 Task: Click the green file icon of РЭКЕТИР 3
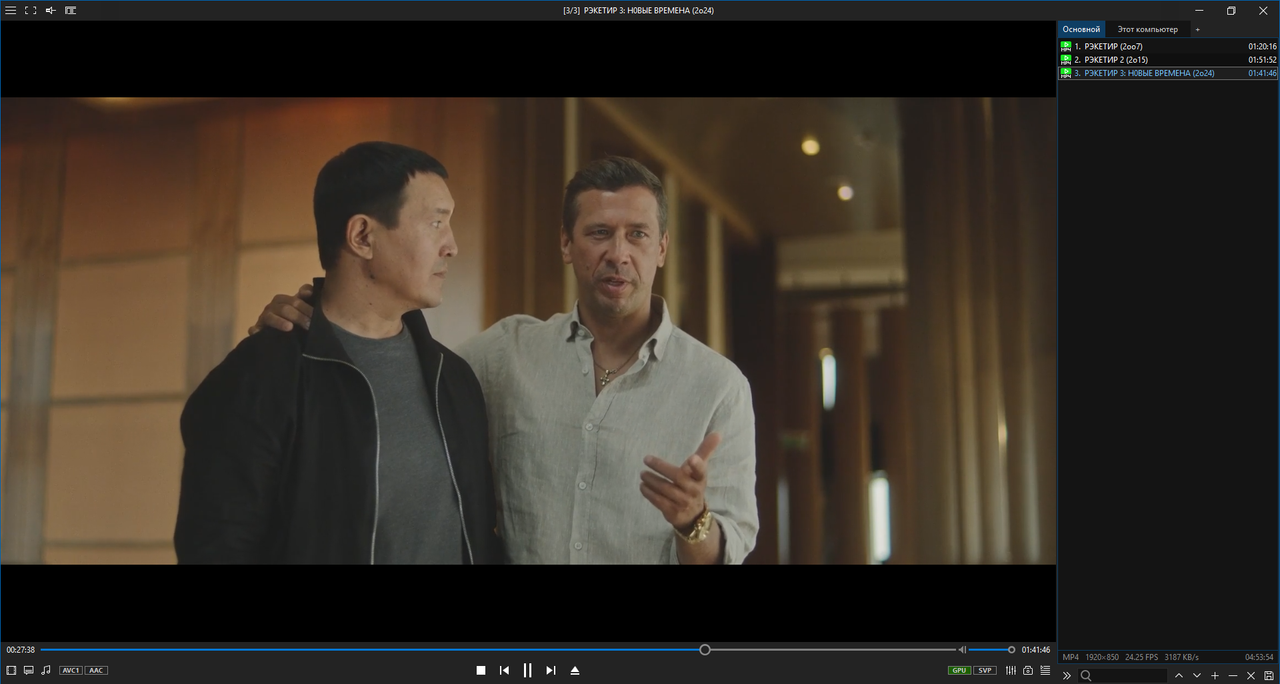(1066, 73)
